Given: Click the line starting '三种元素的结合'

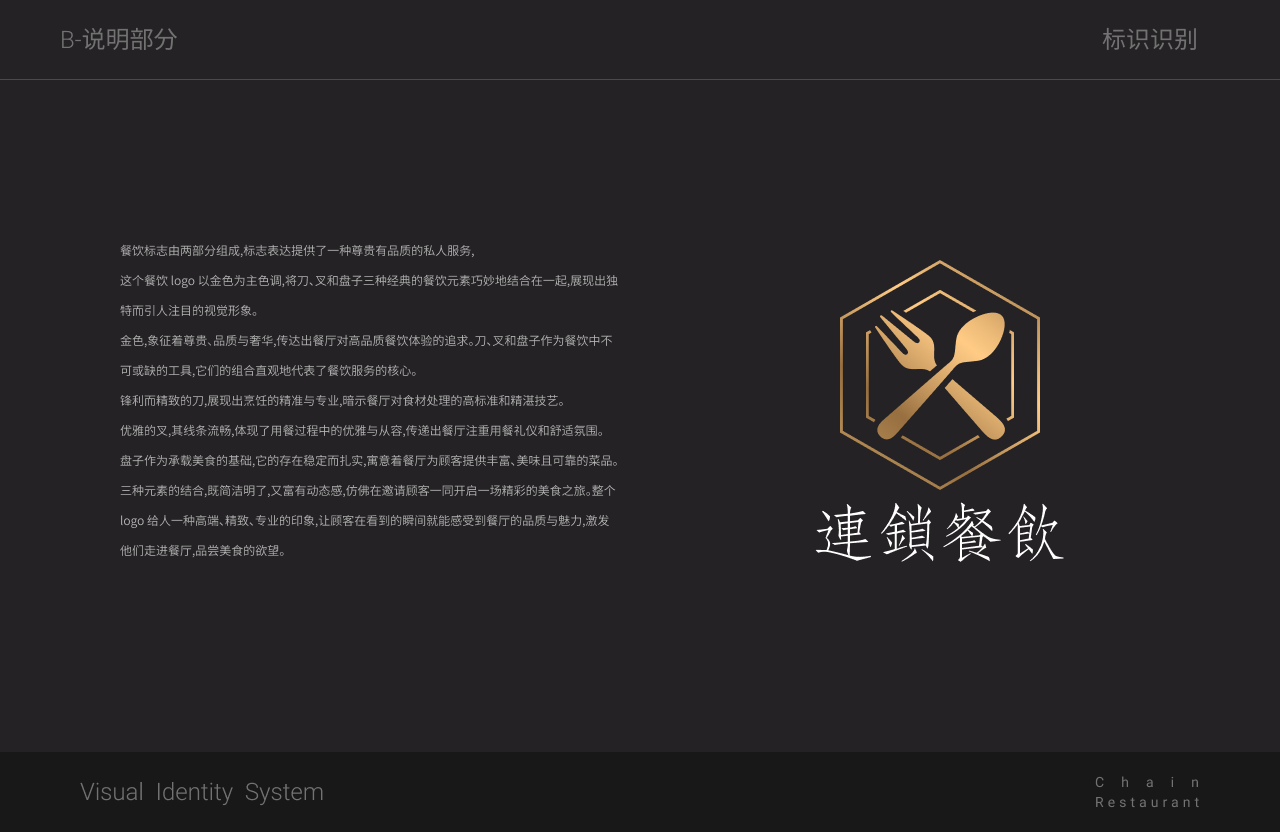Looking at the screenshot, I should pos(368,490).
